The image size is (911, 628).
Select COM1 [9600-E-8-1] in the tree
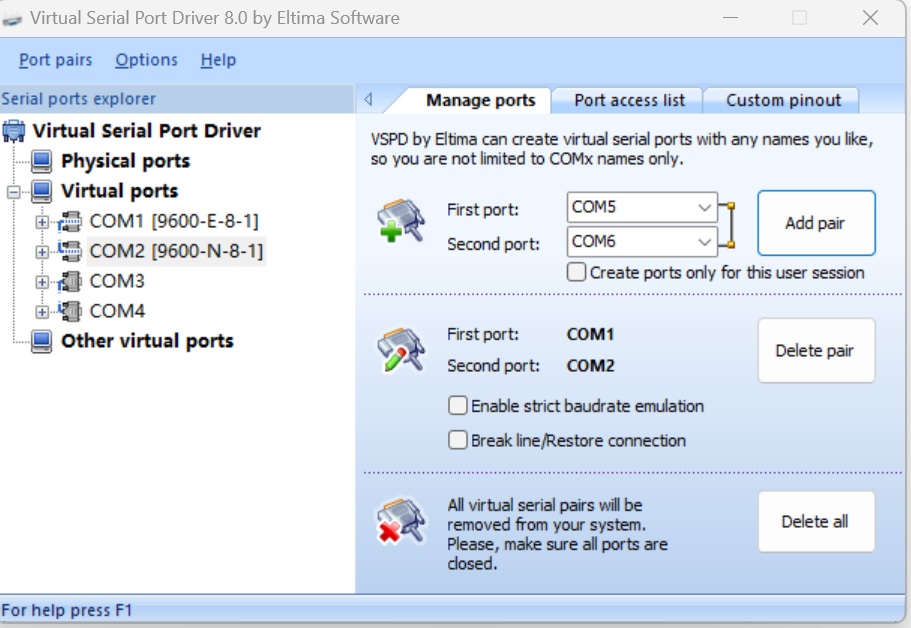click(174, 221)
